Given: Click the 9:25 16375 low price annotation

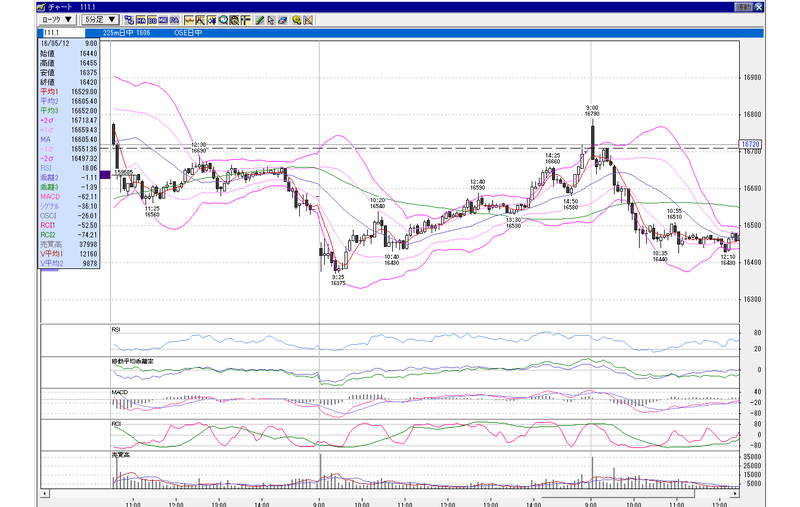Looking at the screenshot, I should (x=338, y=280).
